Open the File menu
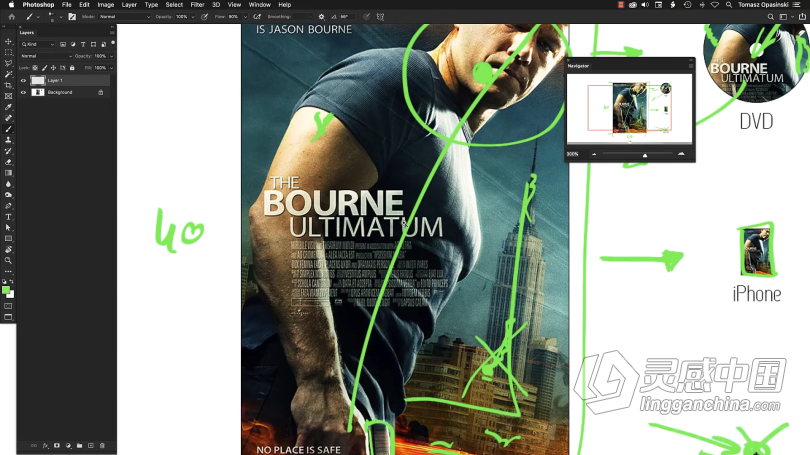 click(x=67, y=5)
